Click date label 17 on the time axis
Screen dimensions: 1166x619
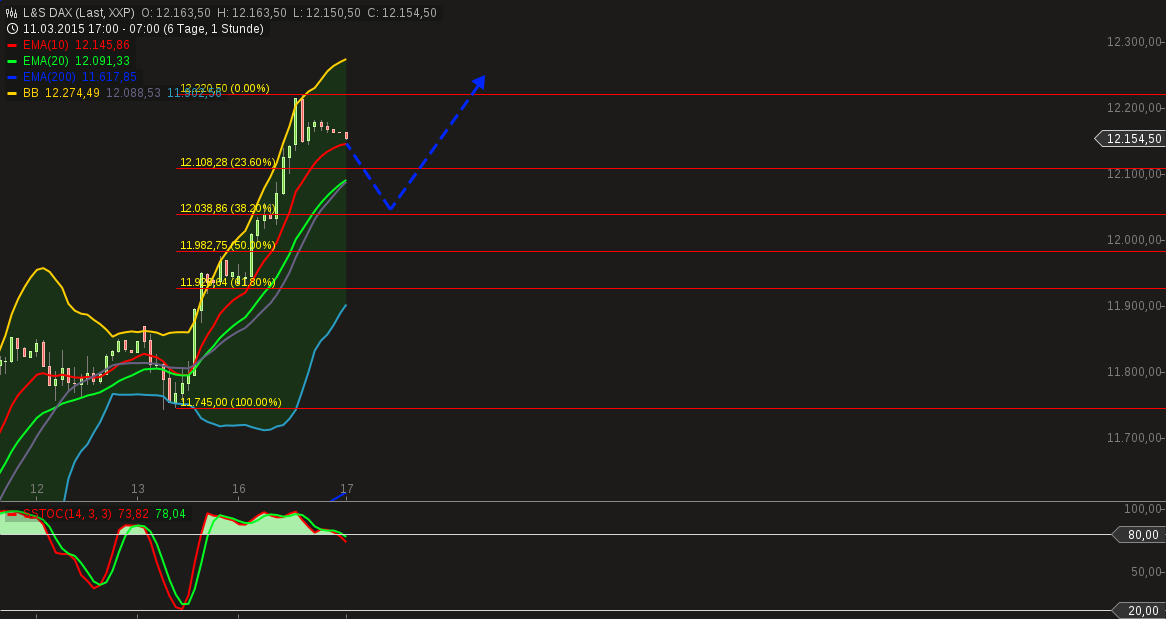pyautogui.click(x=347, y=489)
